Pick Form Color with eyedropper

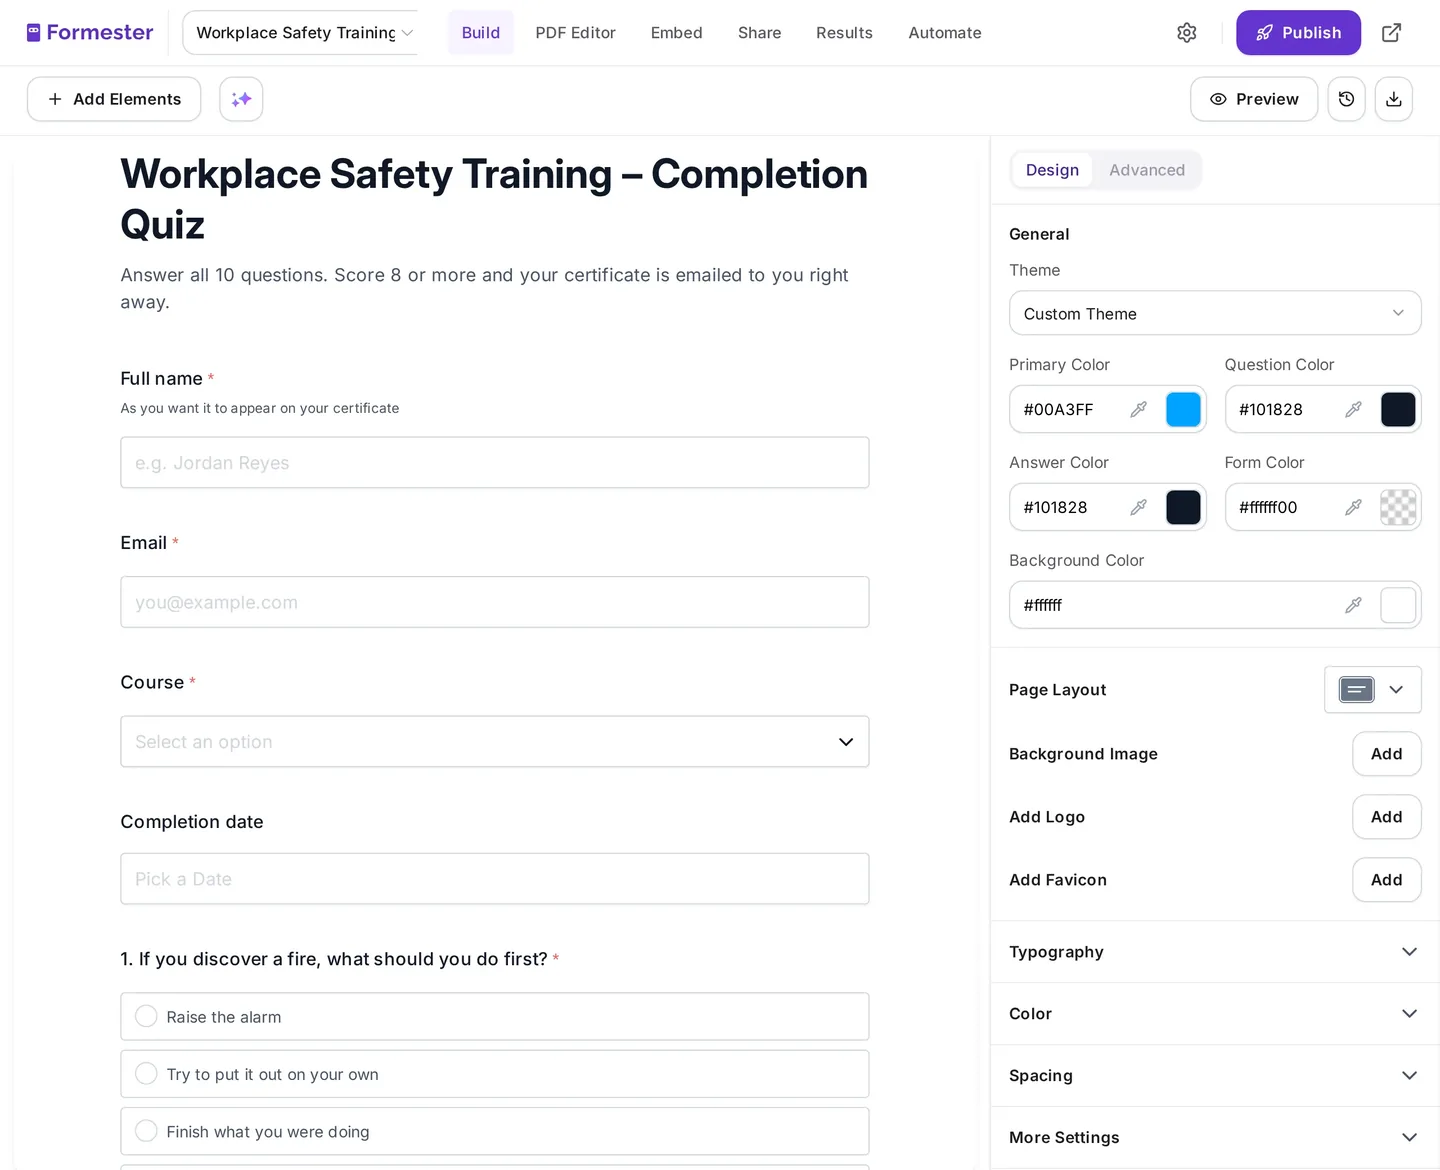pyautogui.click(x=1353, y=507)
